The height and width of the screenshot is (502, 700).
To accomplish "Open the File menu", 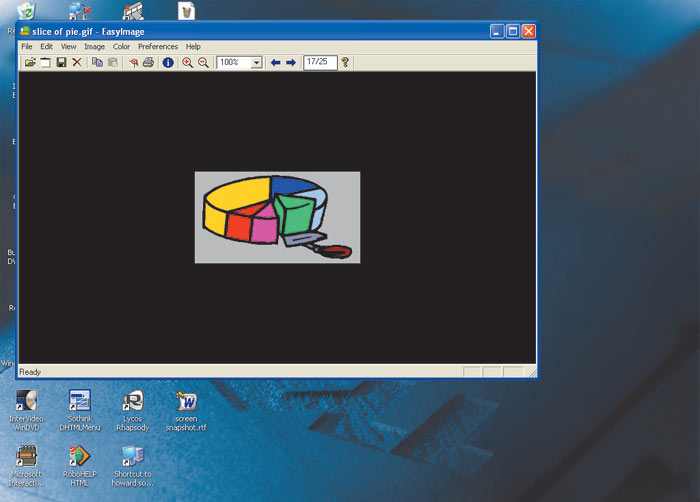I will coord(26,47).
